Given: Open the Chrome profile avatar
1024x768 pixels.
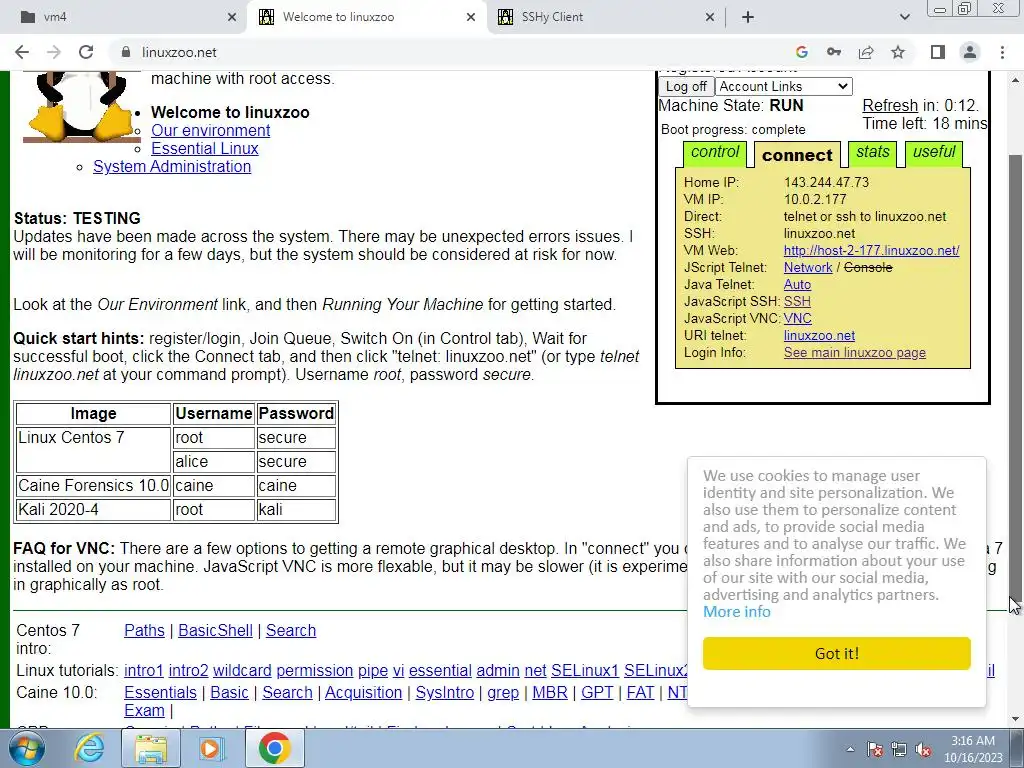Looking at the screenshot, I should [x=970, y=52].
